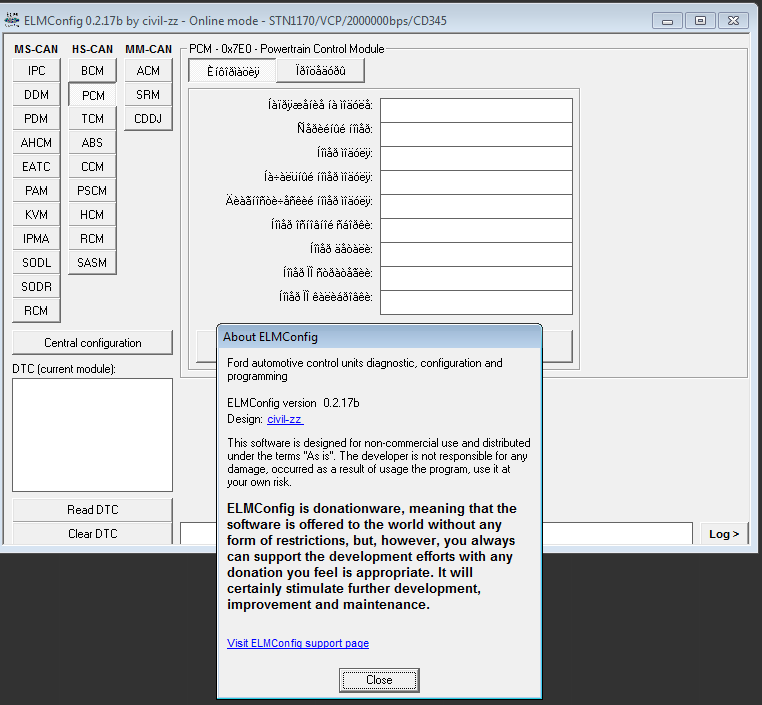Click the seventh PCM info field

(476, 255)
